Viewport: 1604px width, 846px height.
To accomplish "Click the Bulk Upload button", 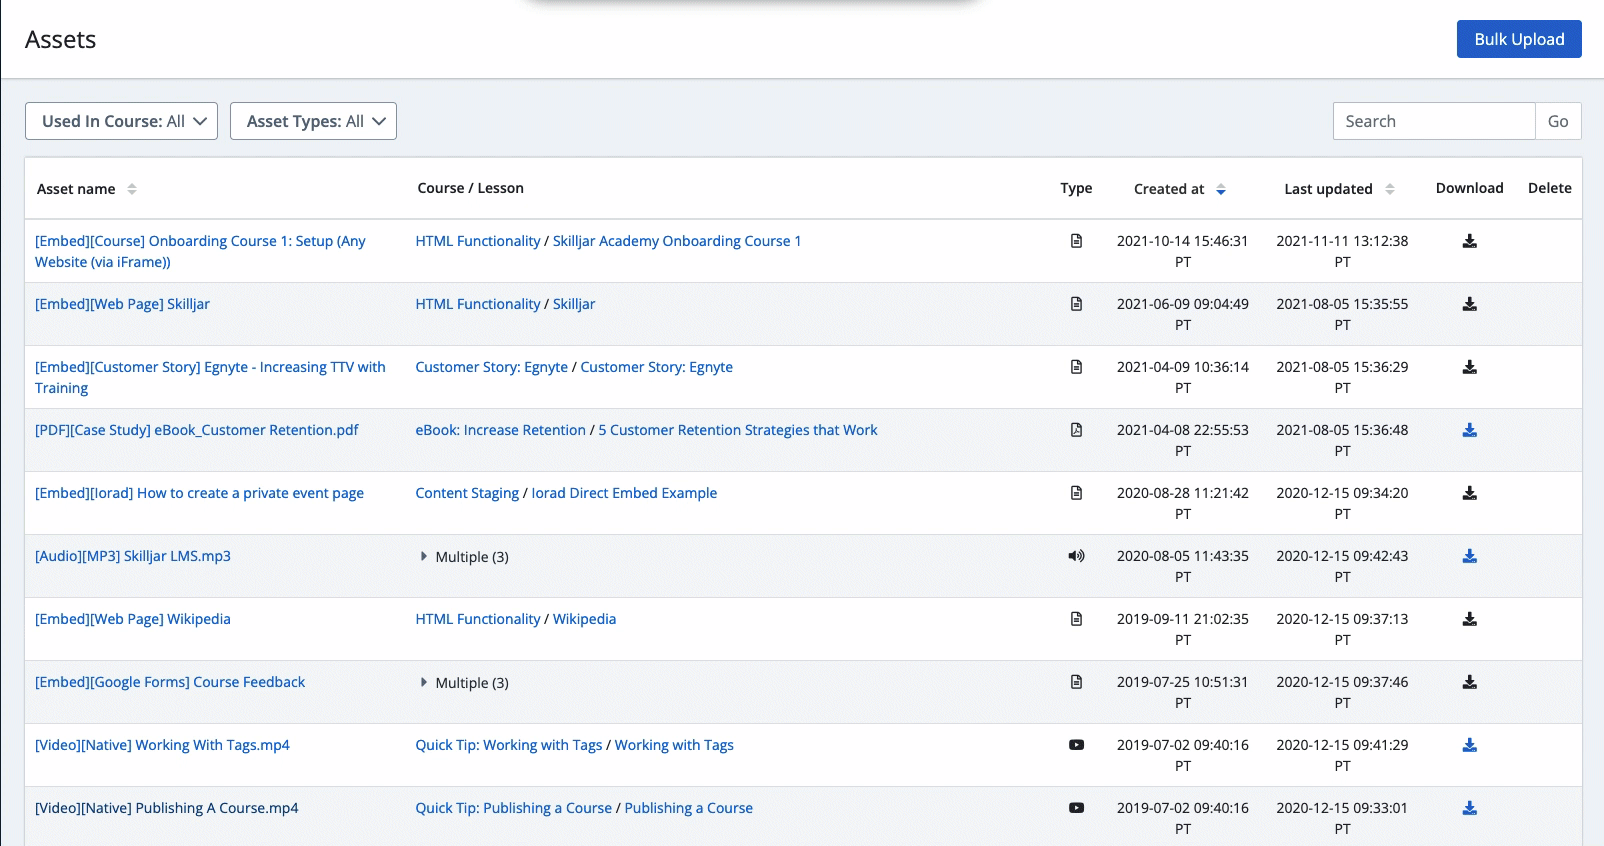I will pos(1519,39).
